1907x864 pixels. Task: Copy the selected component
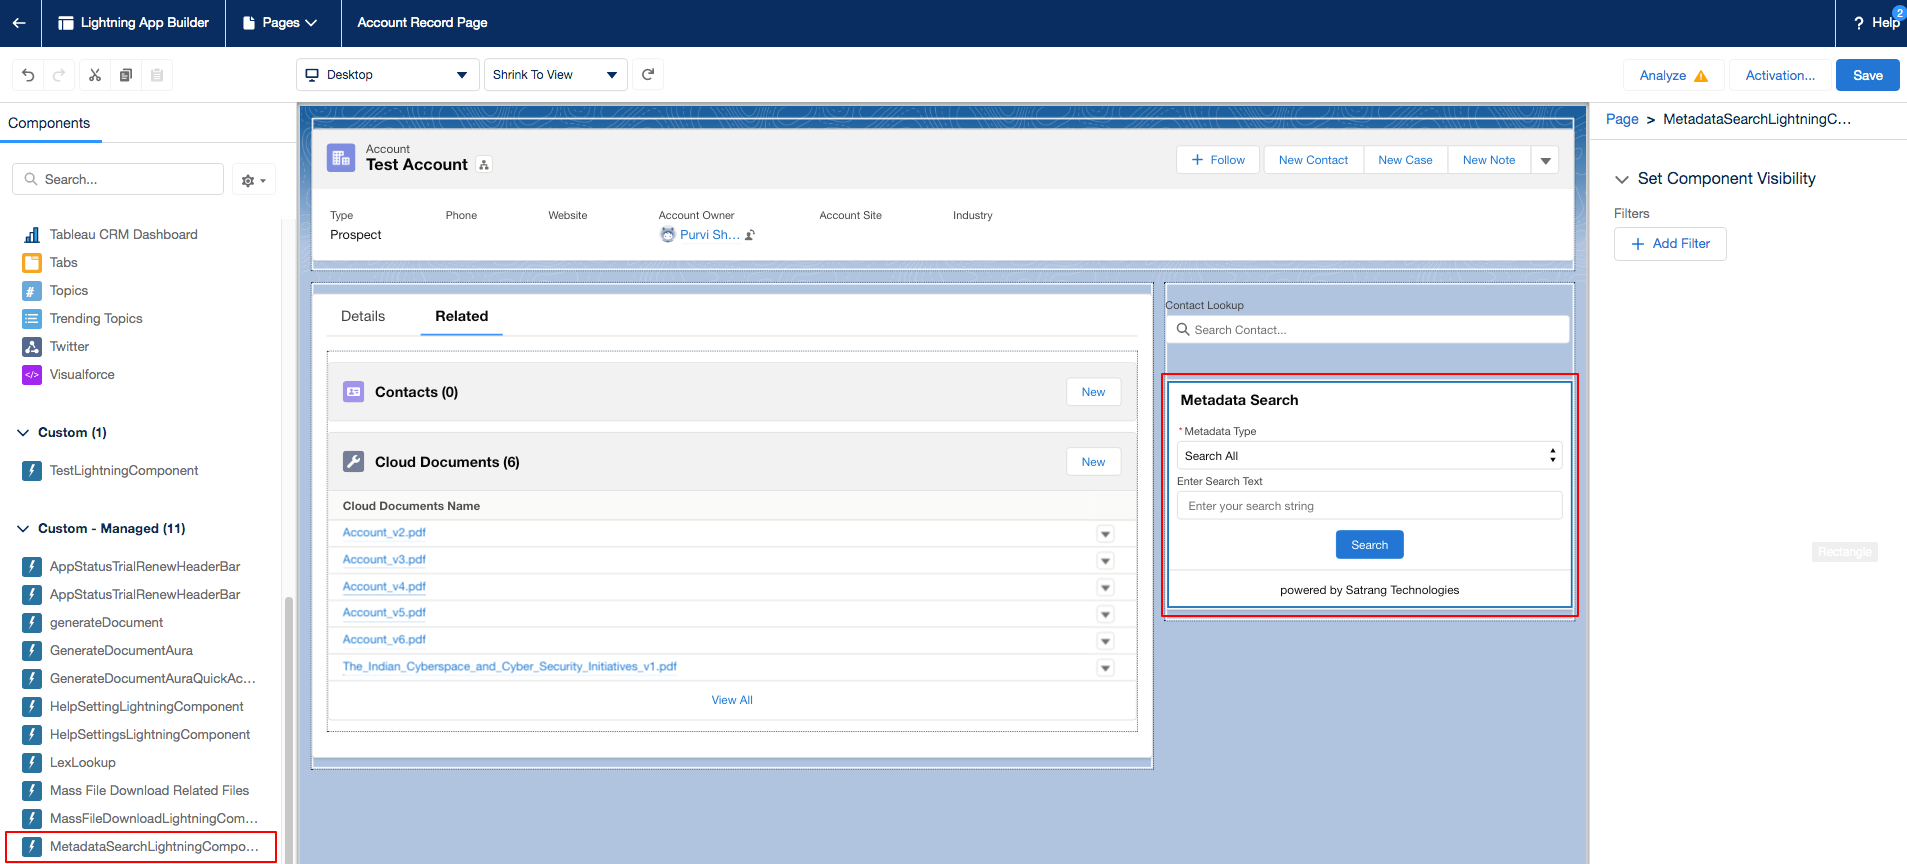point(126,75)
